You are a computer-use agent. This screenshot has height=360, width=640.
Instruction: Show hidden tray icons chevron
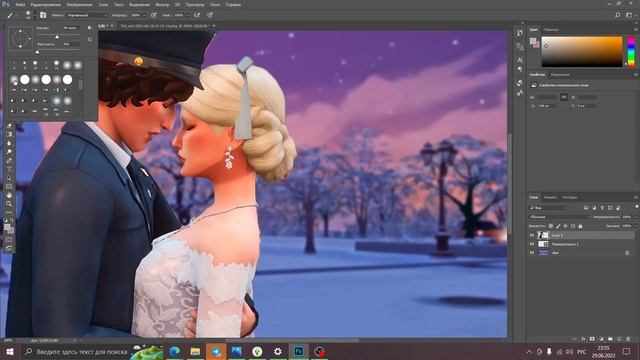point(529,351)
